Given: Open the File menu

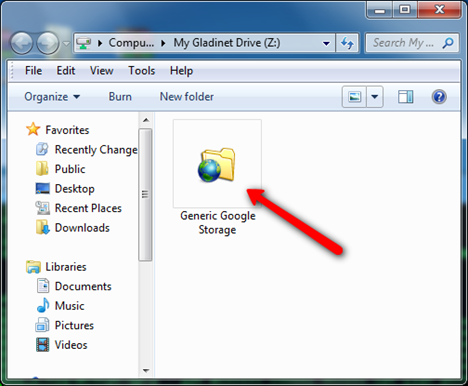Looking at the screenshot, I should (x=33, y=71).
